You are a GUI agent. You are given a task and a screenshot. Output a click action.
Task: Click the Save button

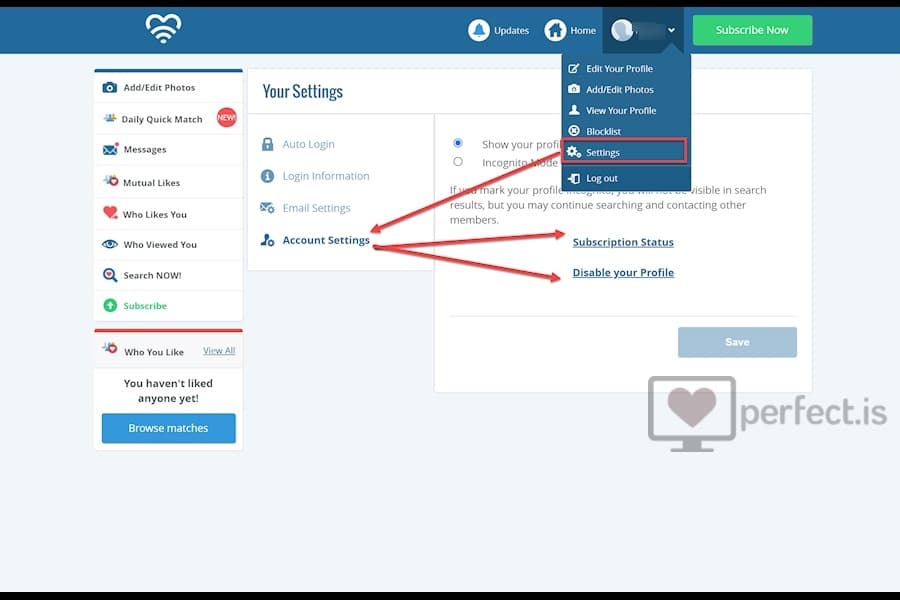click(737, 342)
